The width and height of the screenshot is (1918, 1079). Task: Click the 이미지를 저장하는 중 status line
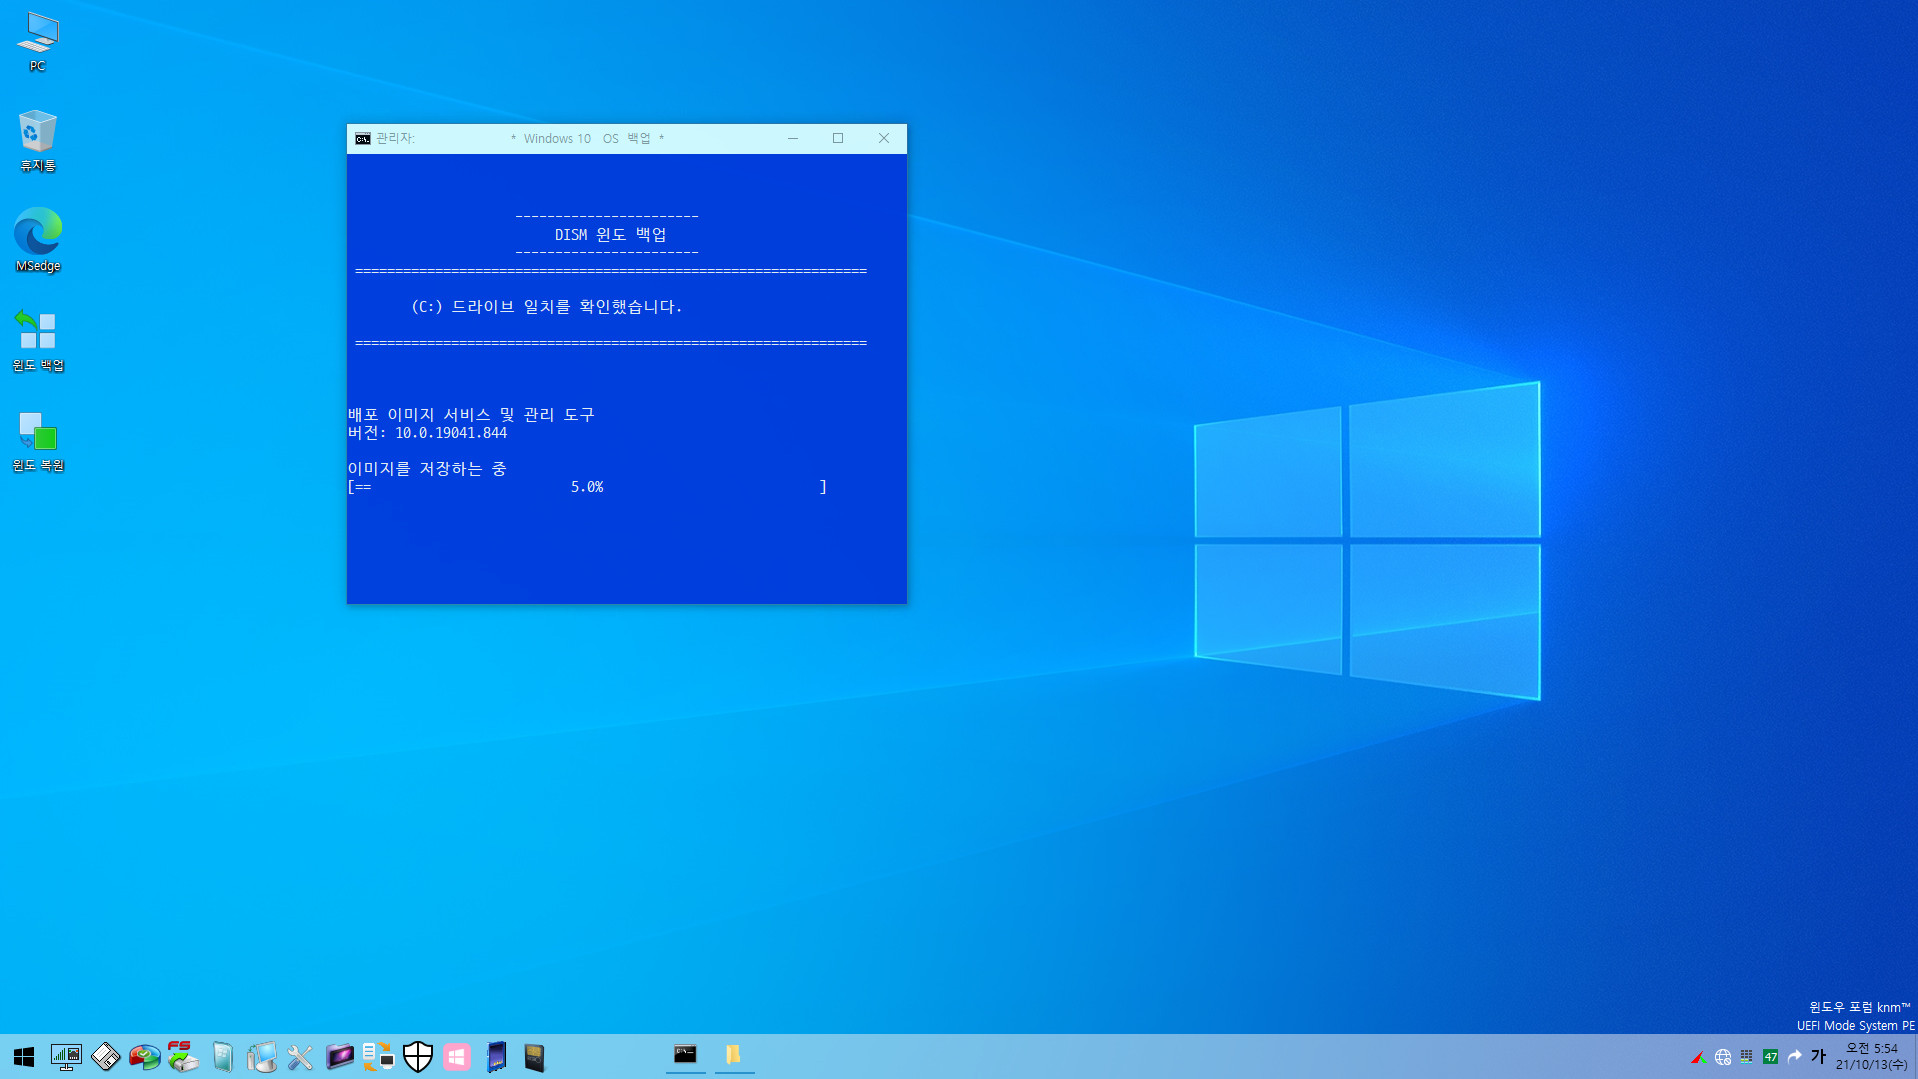(427, 469)
